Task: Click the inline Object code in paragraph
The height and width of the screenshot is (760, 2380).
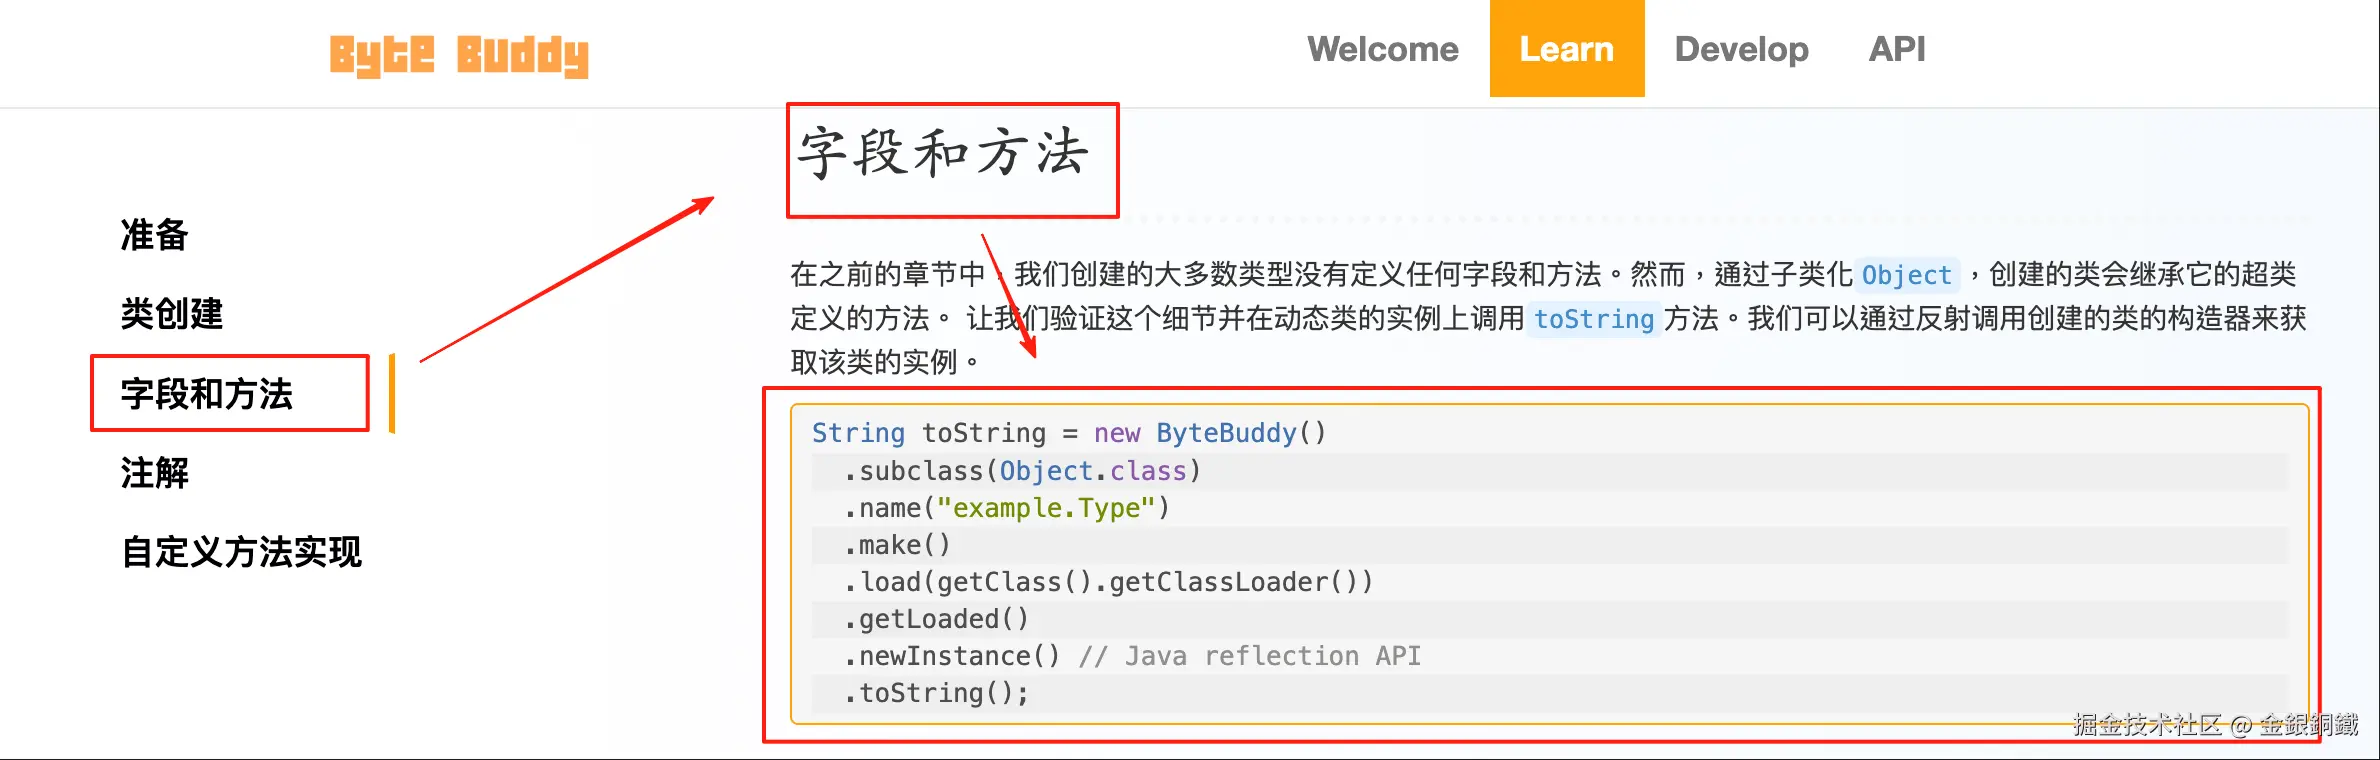Action: point(1906,275)
